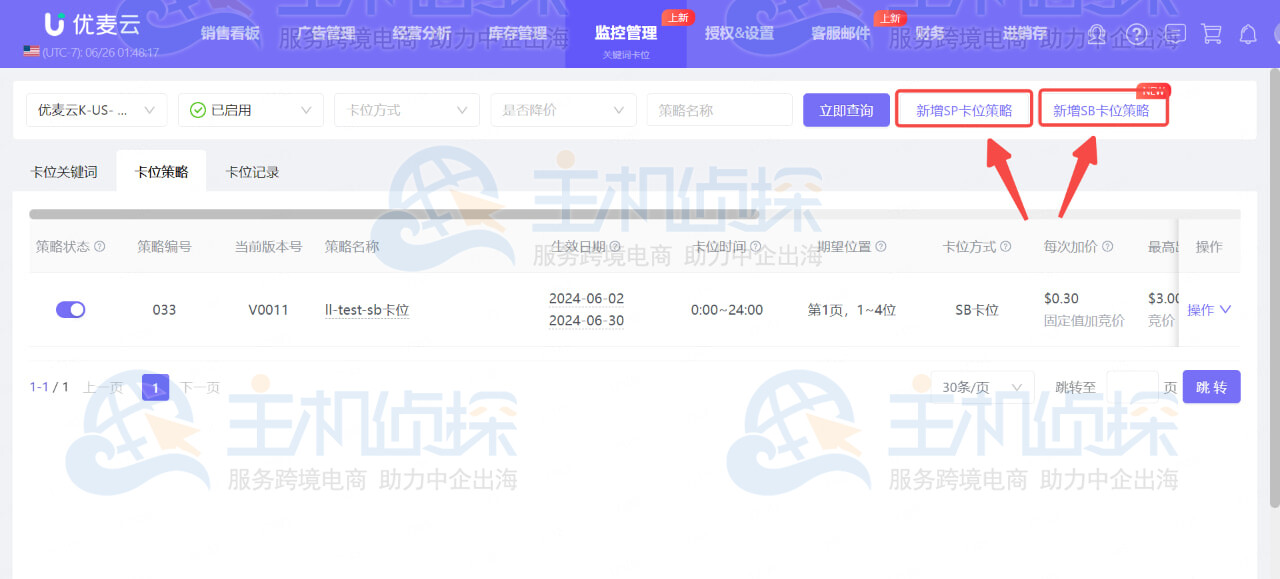Click the info icon beside 策略状态
Screen dimensions: 1280x579
tap(100, 247)
